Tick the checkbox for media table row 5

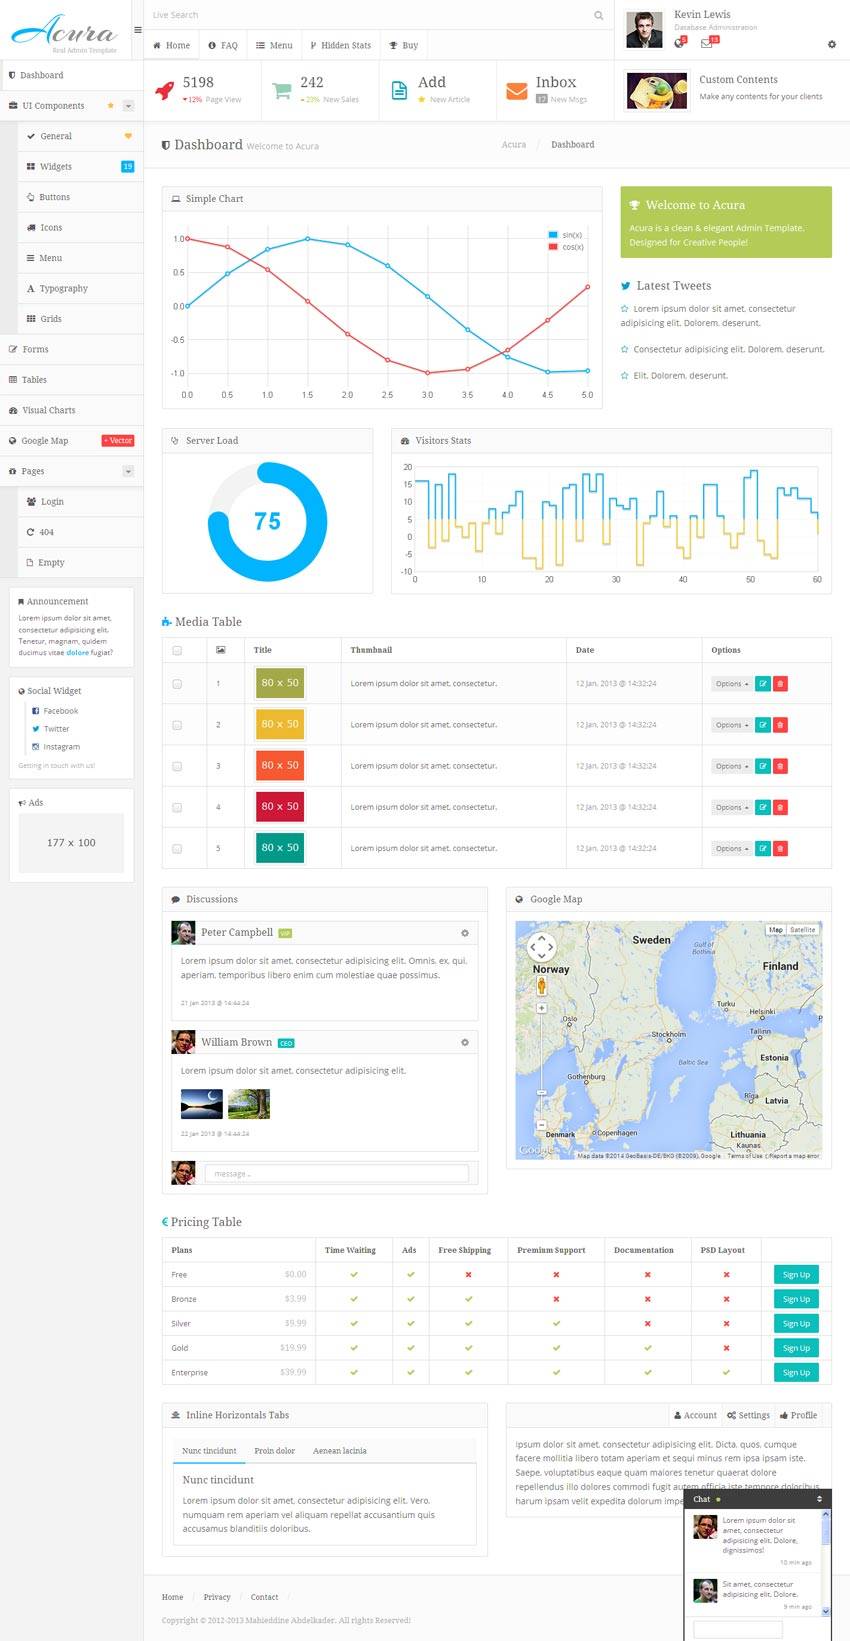[177, 848]
